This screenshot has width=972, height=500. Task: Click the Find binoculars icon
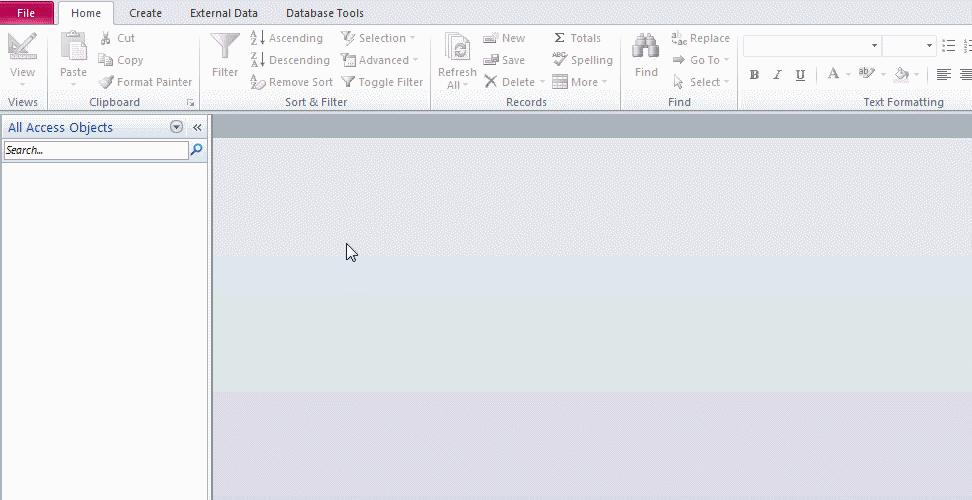click(645, 48)
